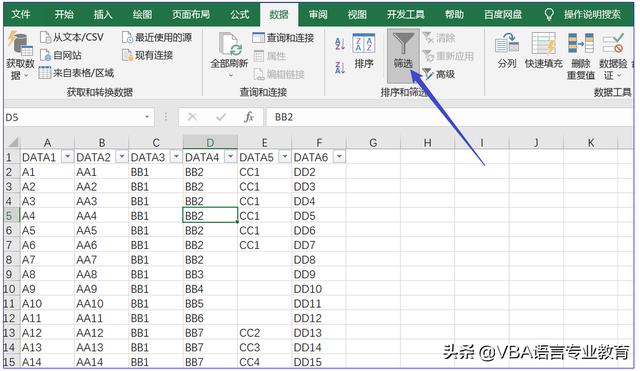Screen dimensions: 640x371
Task: Select cell containing AA10
Action: tap(101, 304)
